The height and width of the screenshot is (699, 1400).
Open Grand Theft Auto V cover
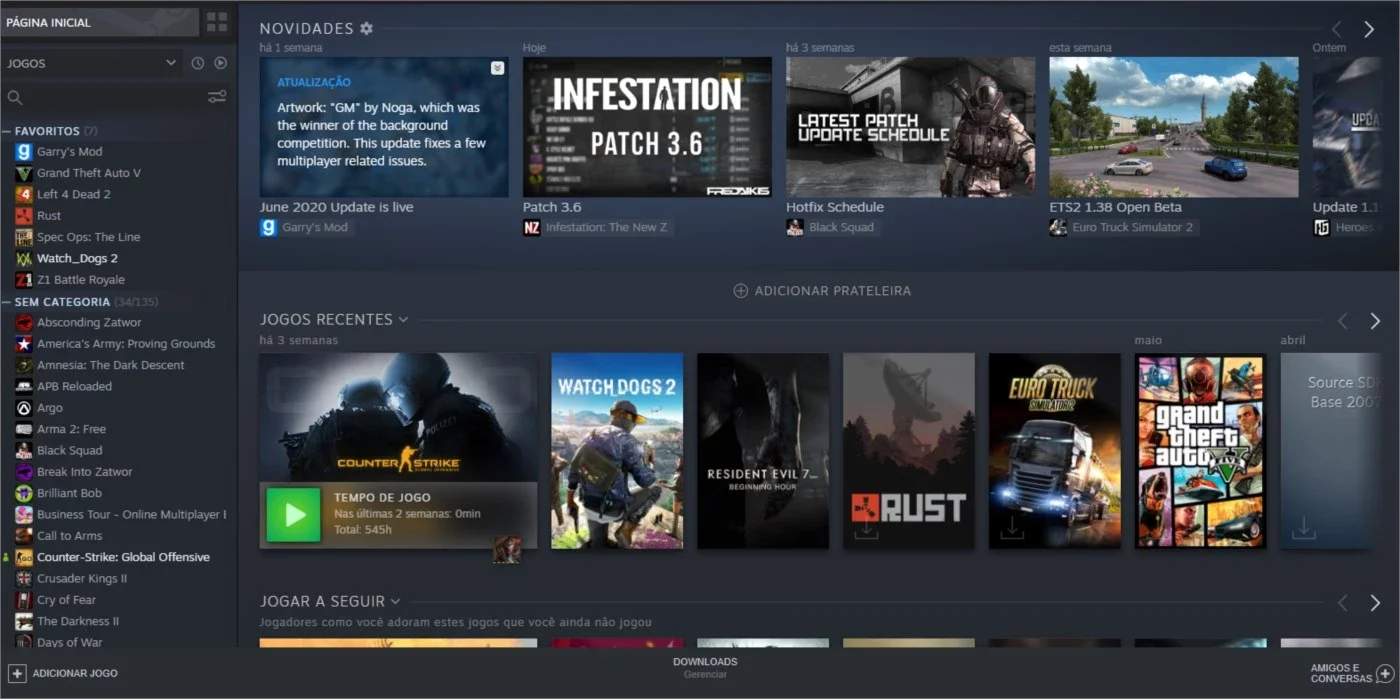tap(1201, 450)
